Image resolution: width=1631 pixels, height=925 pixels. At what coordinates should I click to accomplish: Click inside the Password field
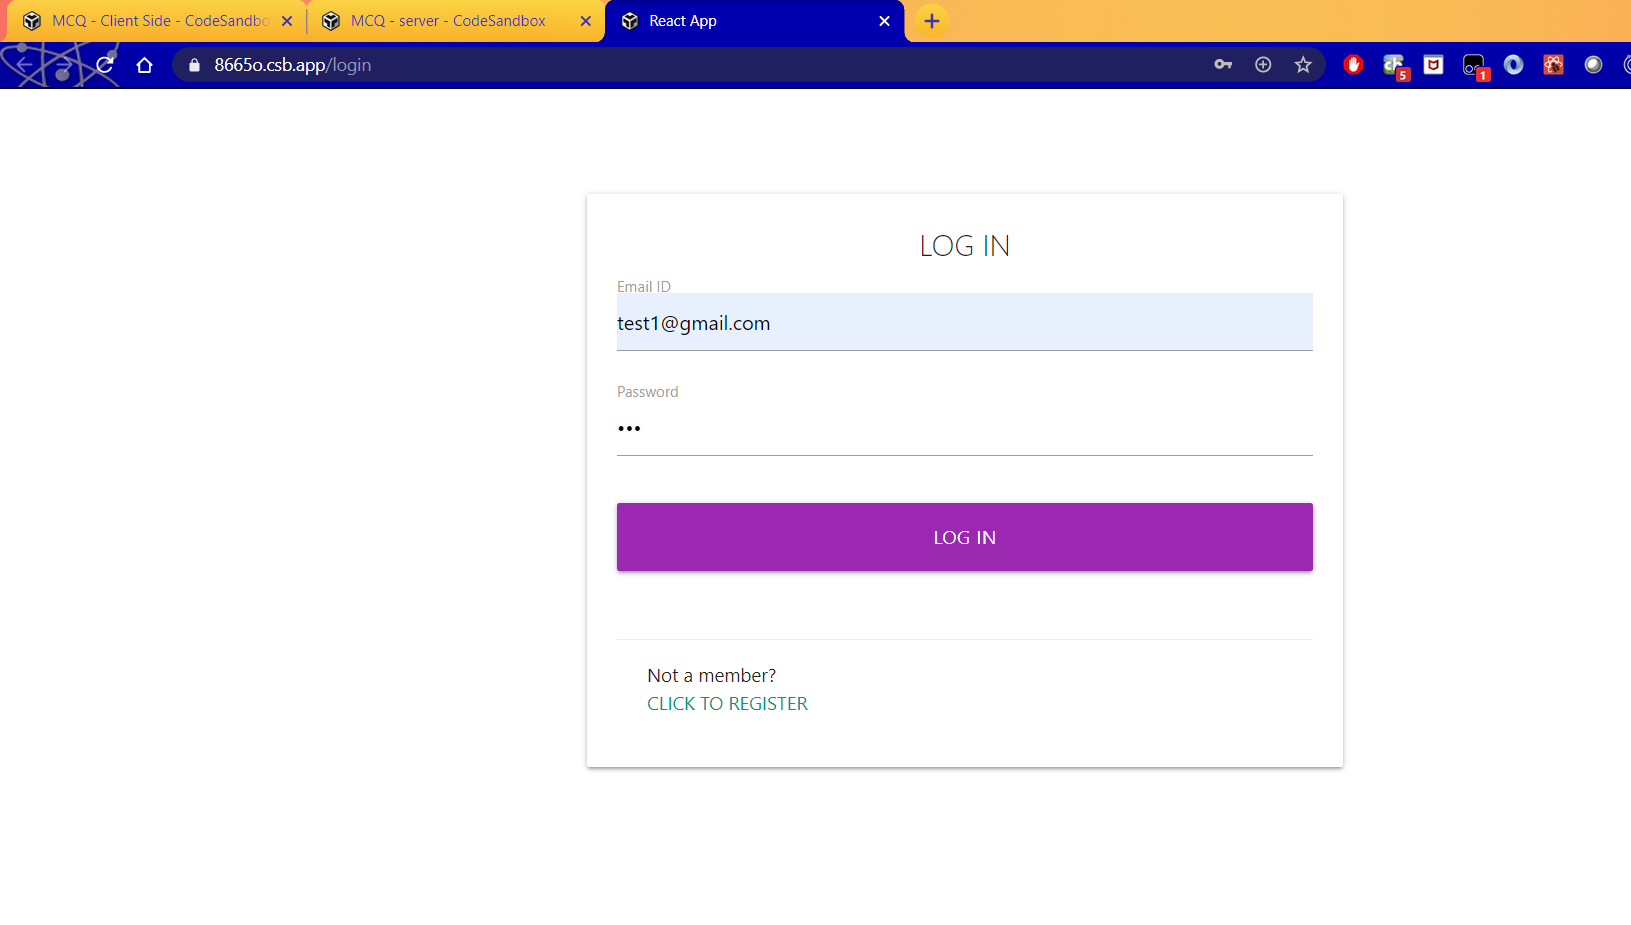(x=963, y=428)
